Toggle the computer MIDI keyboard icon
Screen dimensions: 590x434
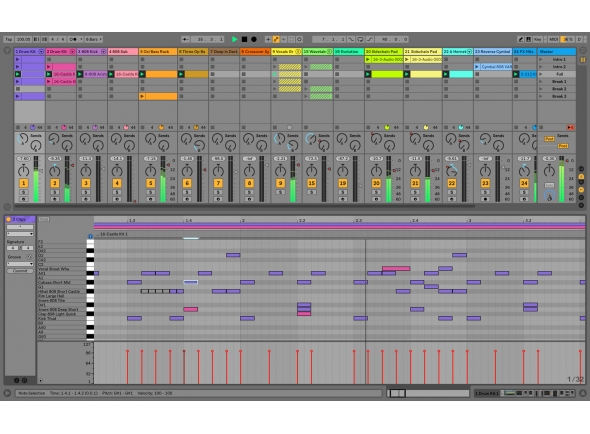tap(528, 39)
